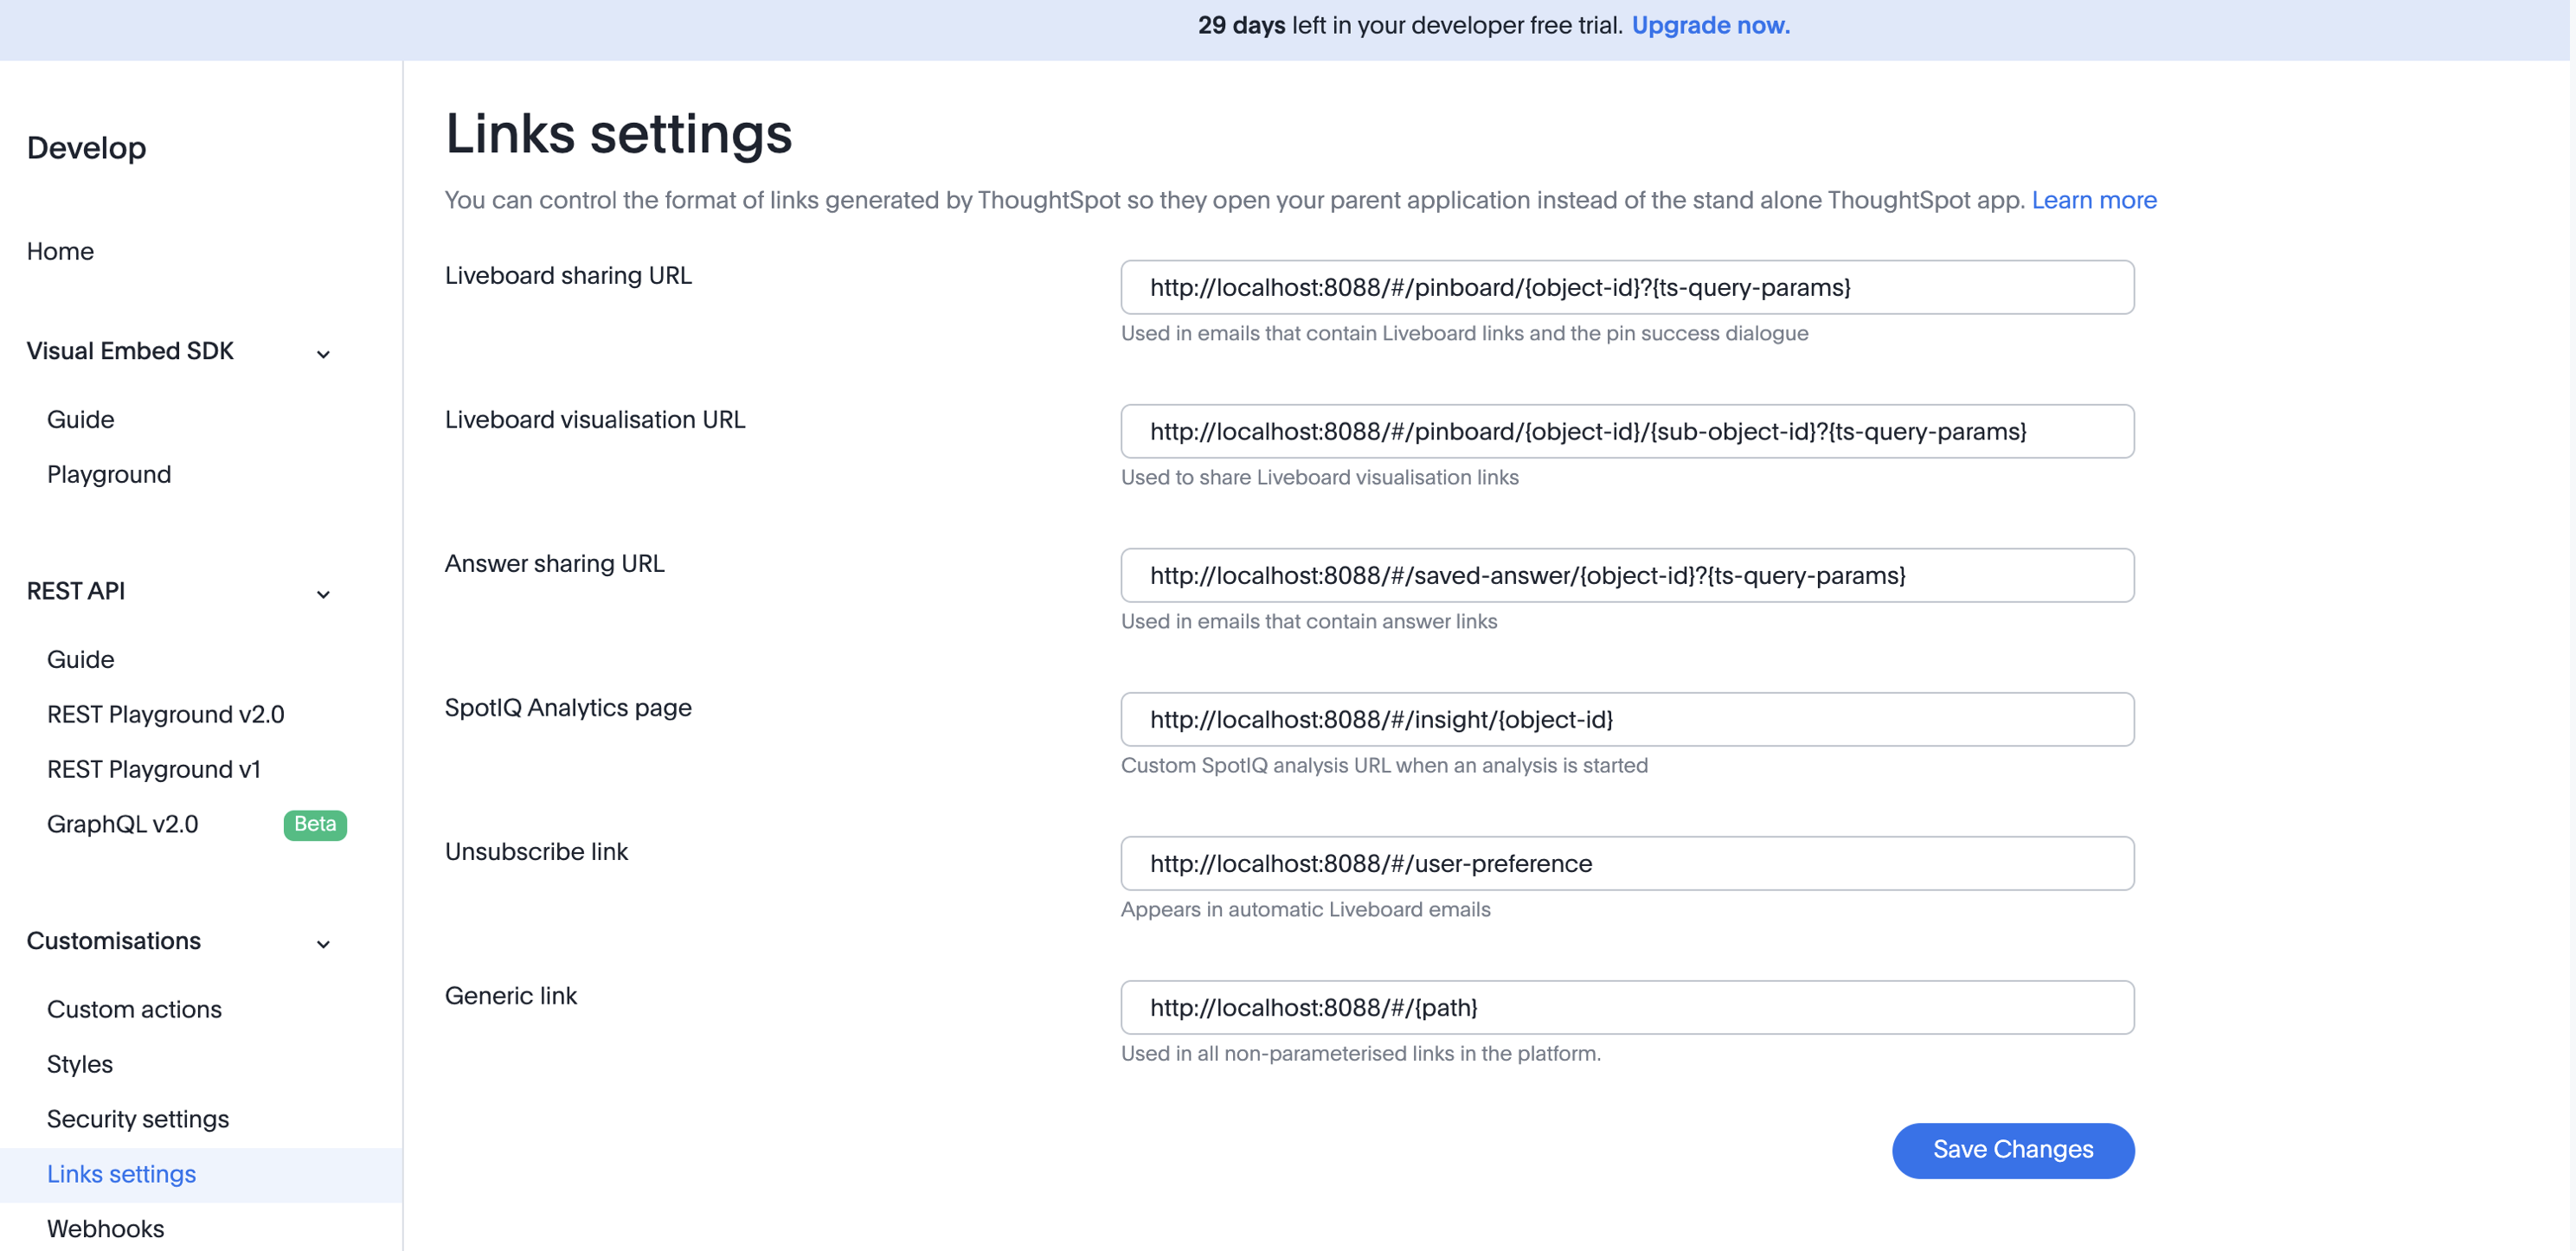
Task: Click the Save Changes button
Action: coord(2012,1150)
